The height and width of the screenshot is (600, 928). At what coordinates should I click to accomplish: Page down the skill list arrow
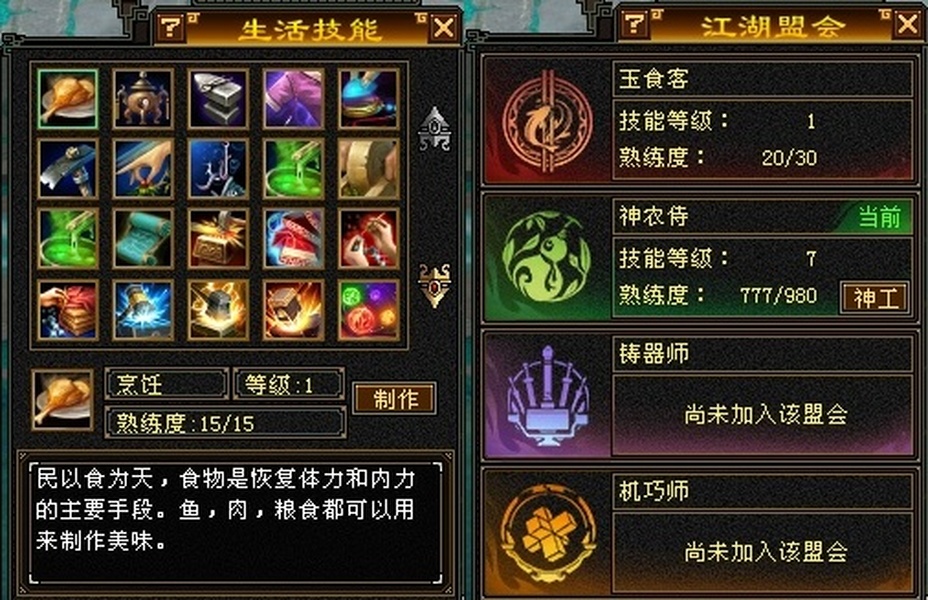click(435, 285)
